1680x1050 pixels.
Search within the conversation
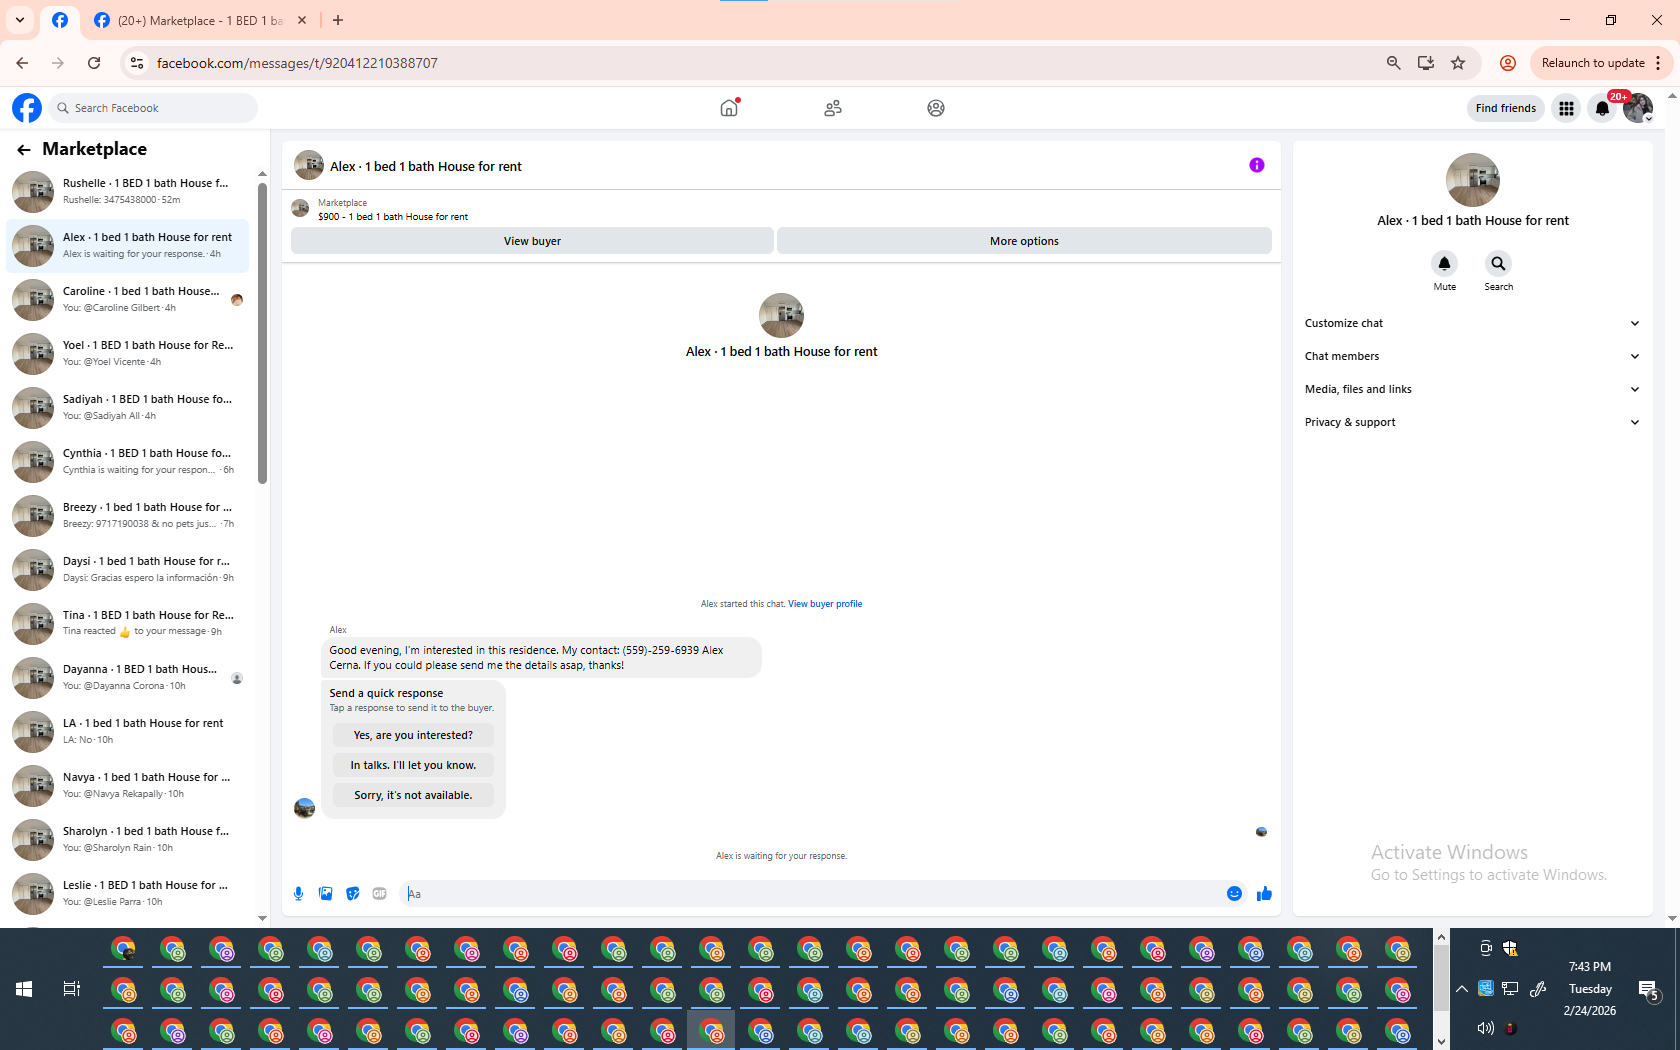[1498, 264]
